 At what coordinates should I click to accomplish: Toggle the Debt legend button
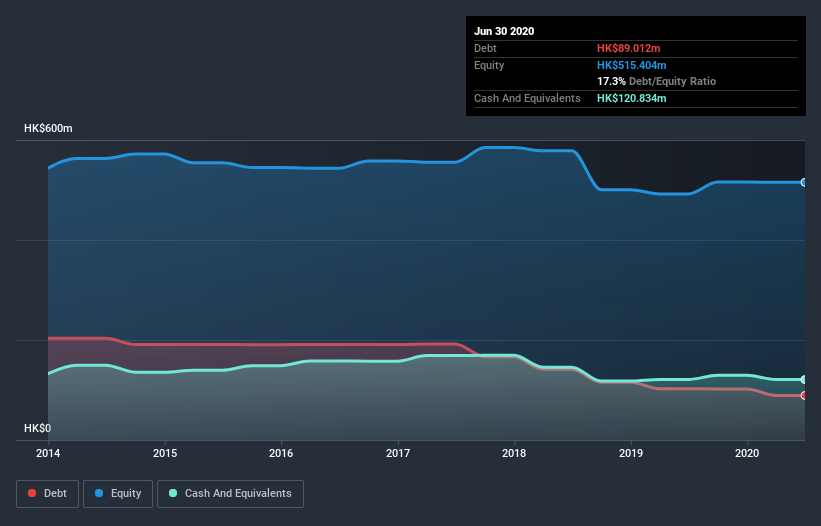point(48,494)
